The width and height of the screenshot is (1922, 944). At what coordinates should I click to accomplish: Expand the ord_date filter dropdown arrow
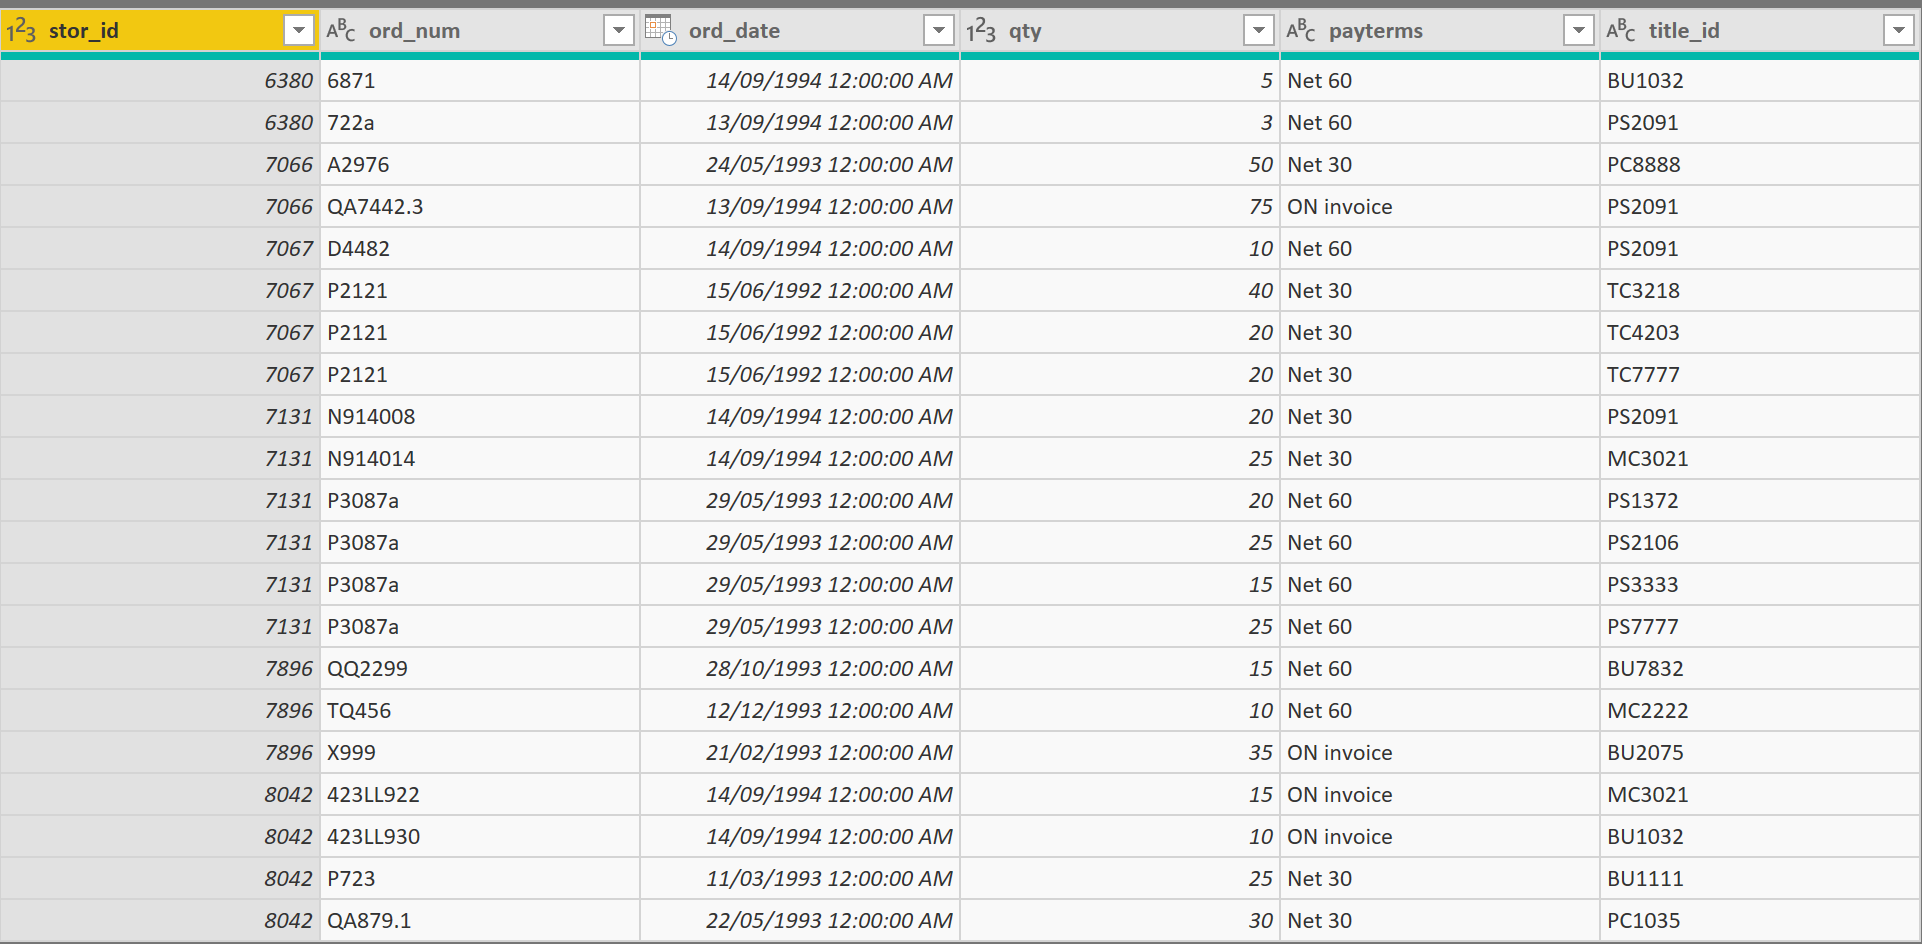pos(938,31)
